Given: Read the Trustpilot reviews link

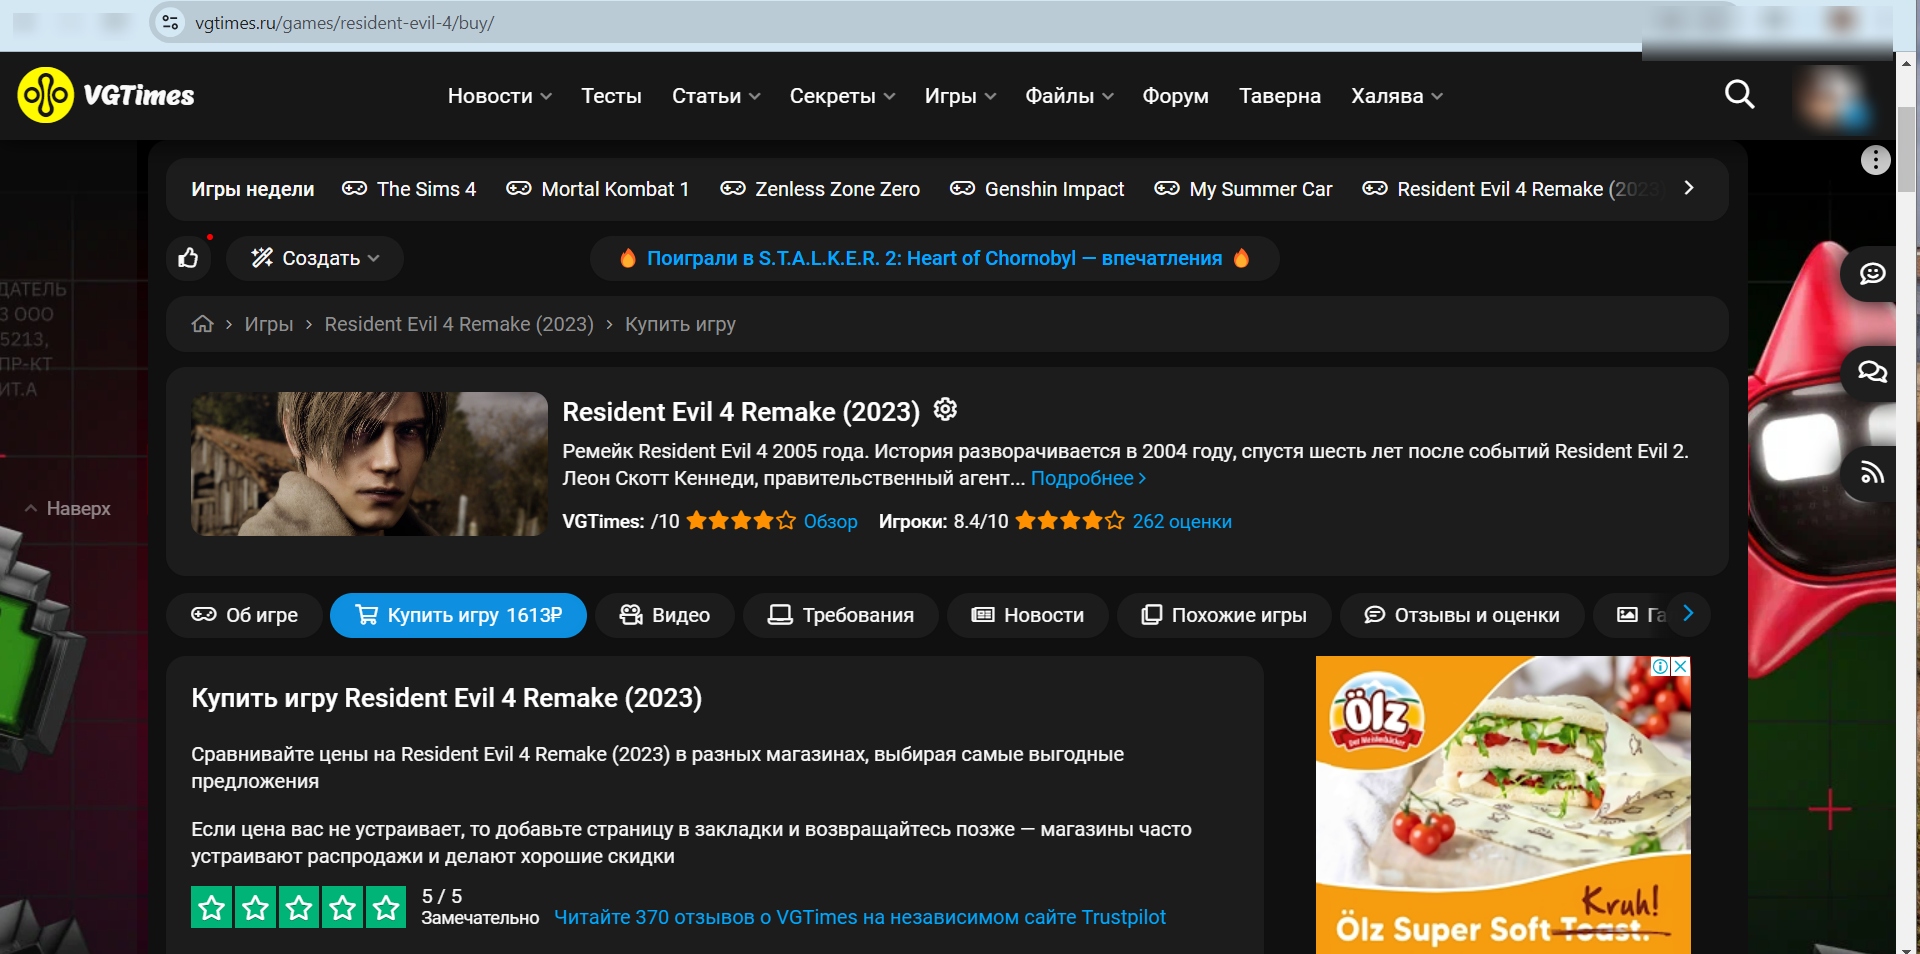Looking at the screenshot, I should 860,918.
